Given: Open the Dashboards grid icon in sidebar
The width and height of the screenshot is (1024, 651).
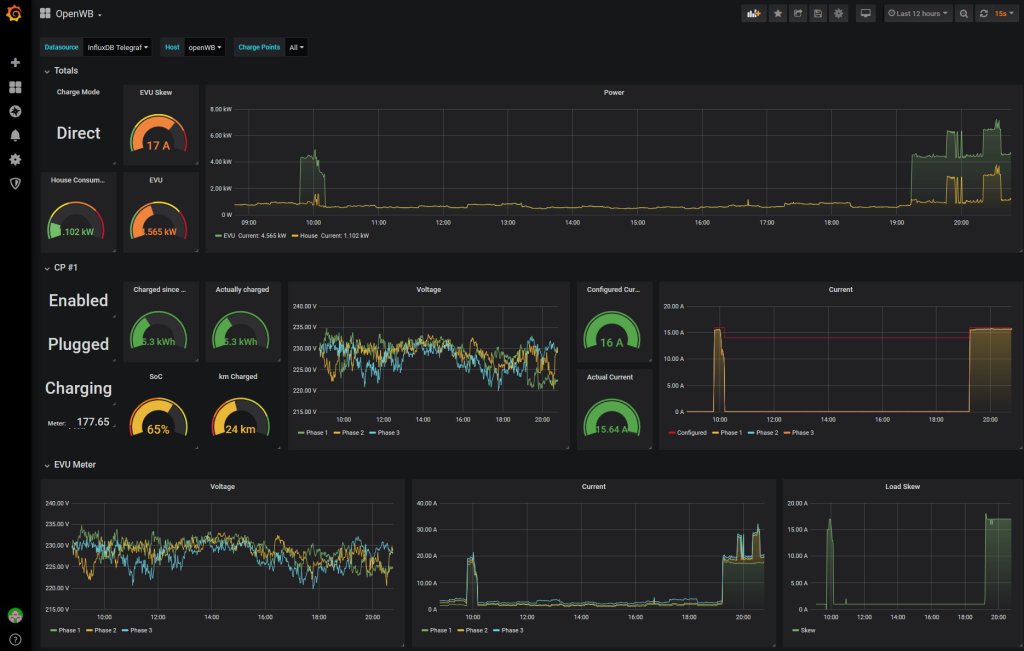Looking at the screenshot, I should (15, 87).
